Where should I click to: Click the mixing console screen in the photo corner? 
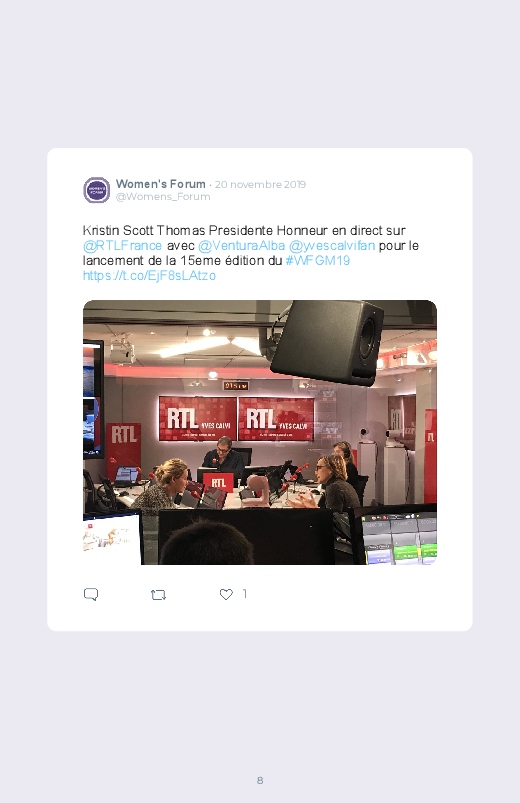pos(400,538)
